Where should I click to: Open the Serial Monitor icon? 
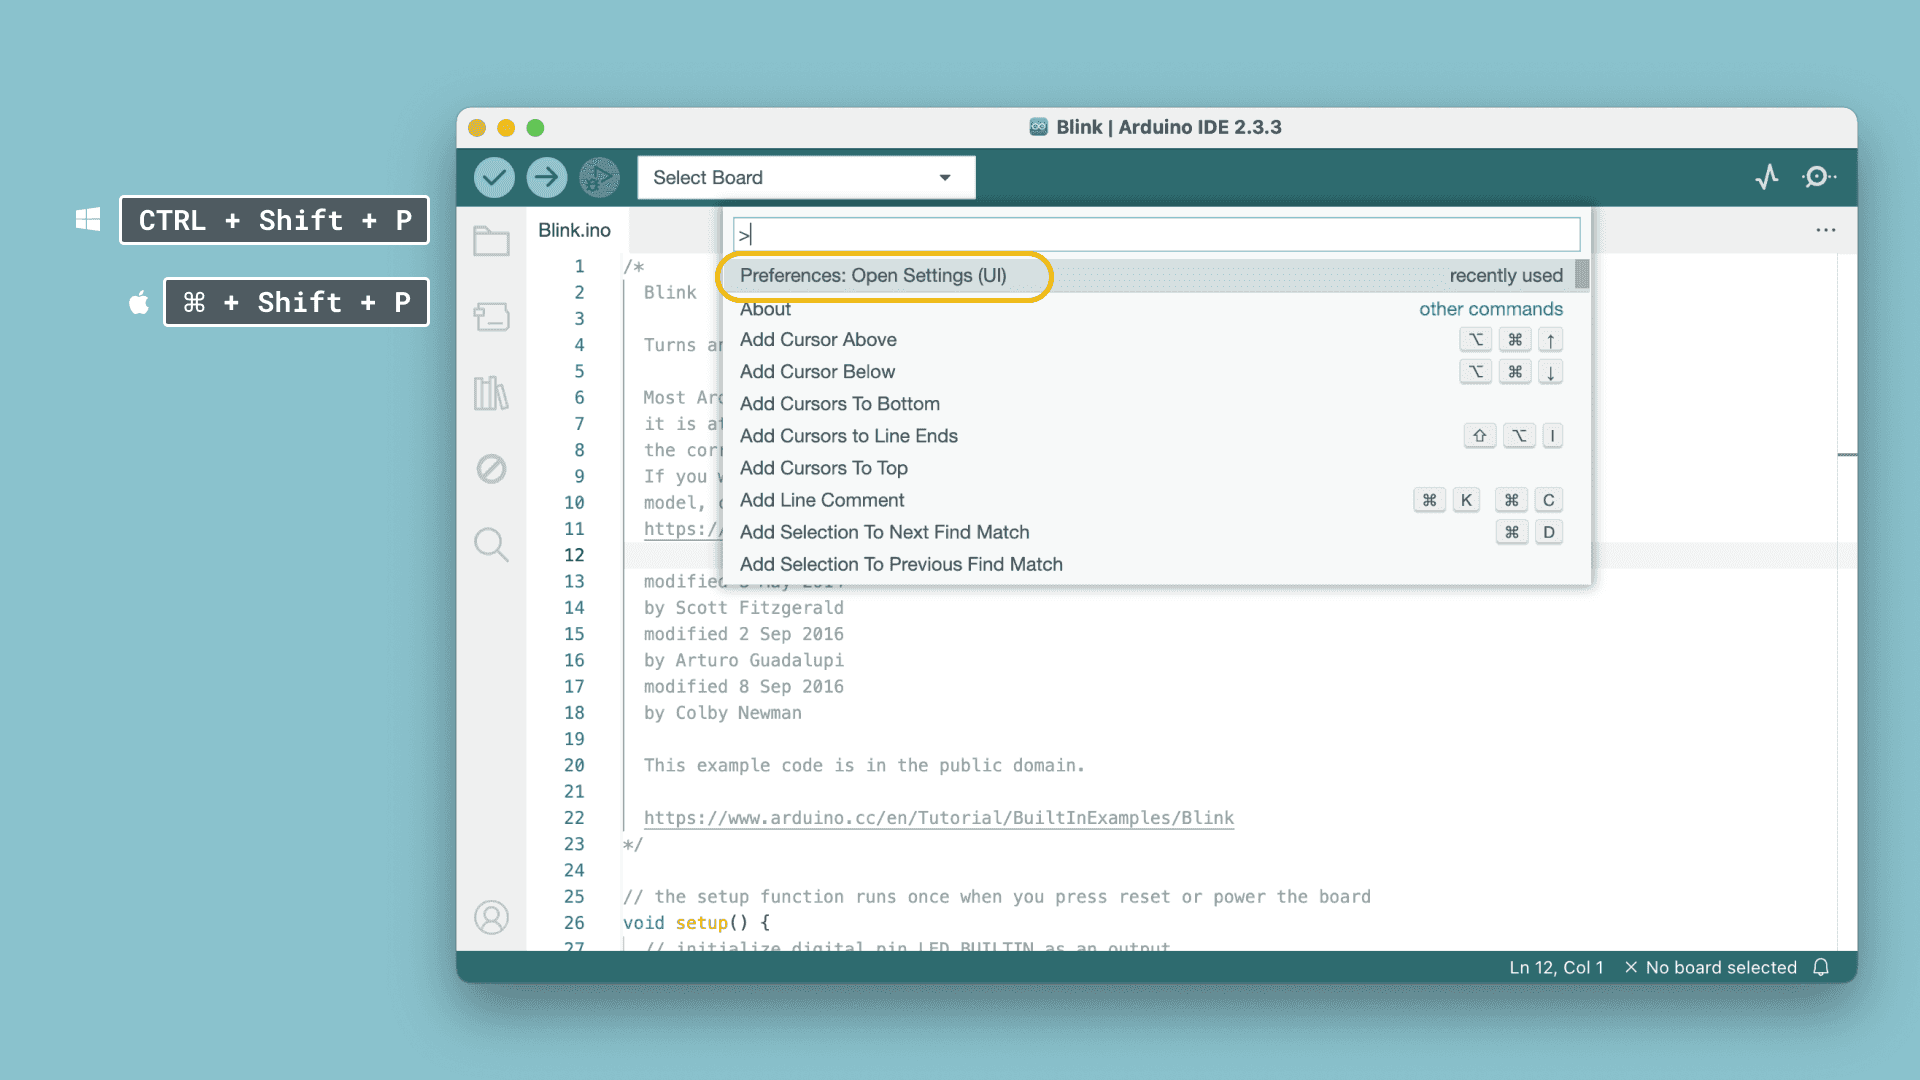point(1819,176)
